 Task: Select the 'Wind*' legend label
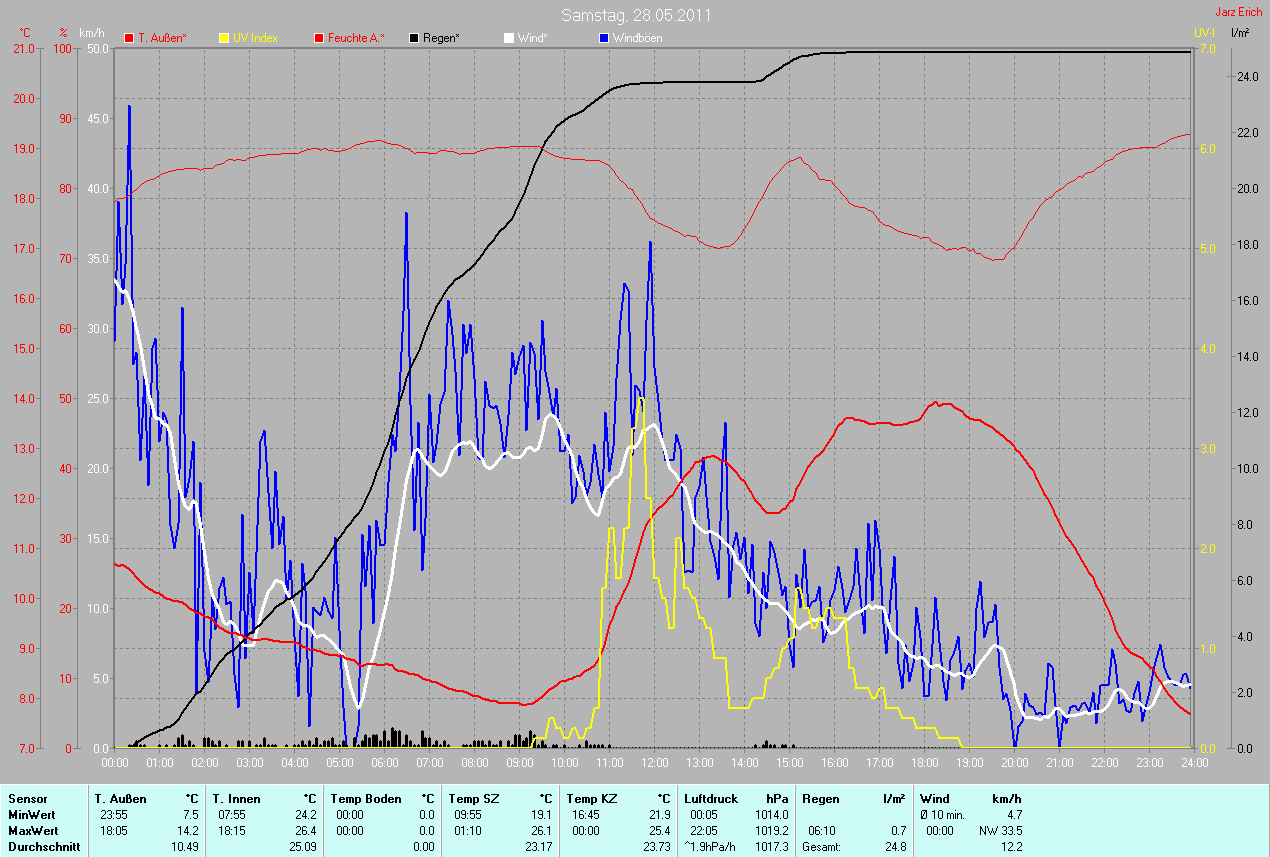pyautogui.click(x=532, y=38)
